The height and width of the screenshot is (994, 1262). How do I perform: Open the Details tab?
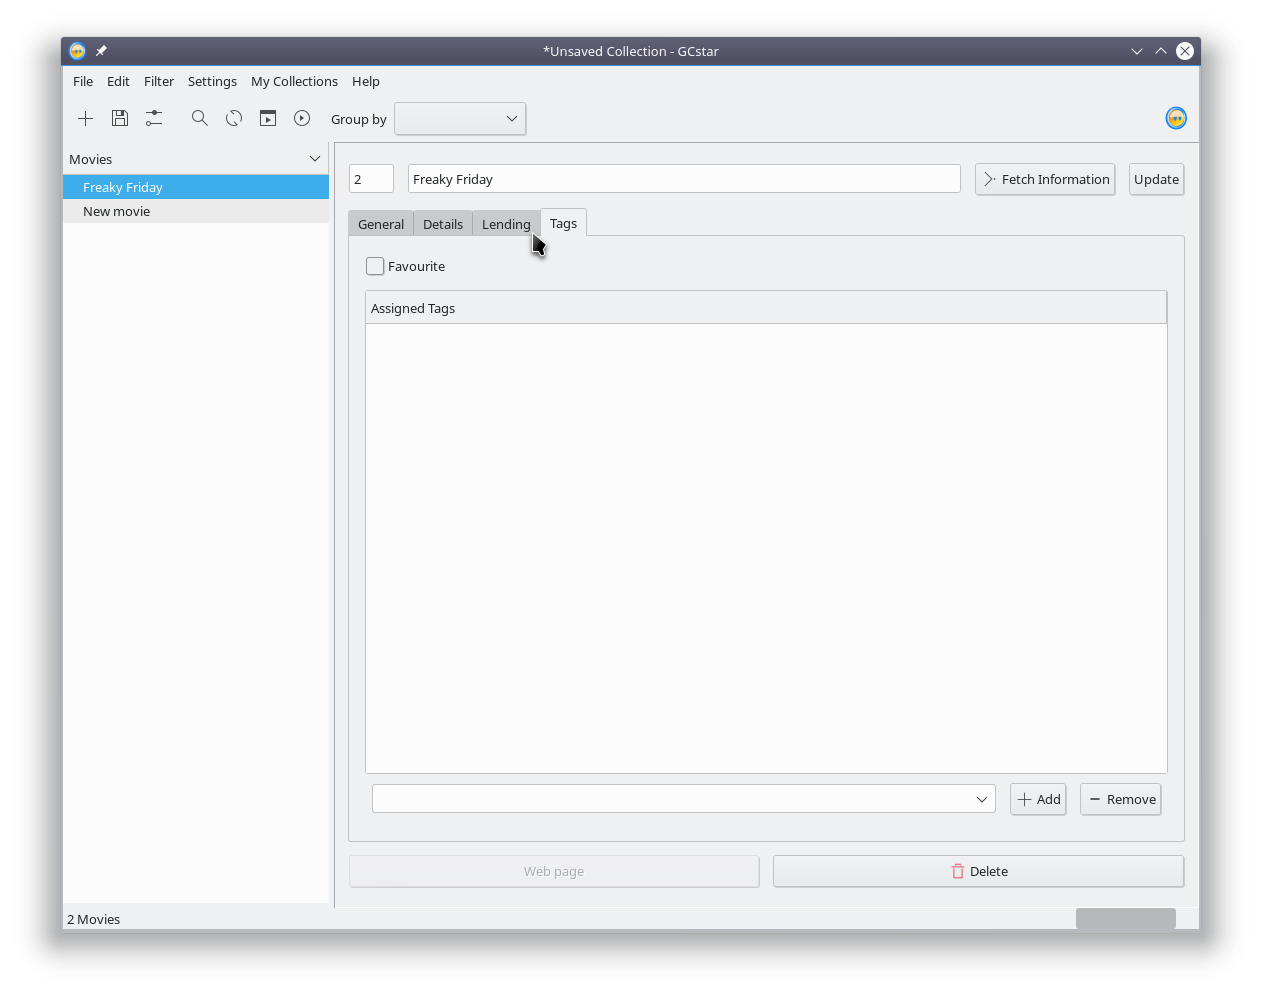coord(443,225)
